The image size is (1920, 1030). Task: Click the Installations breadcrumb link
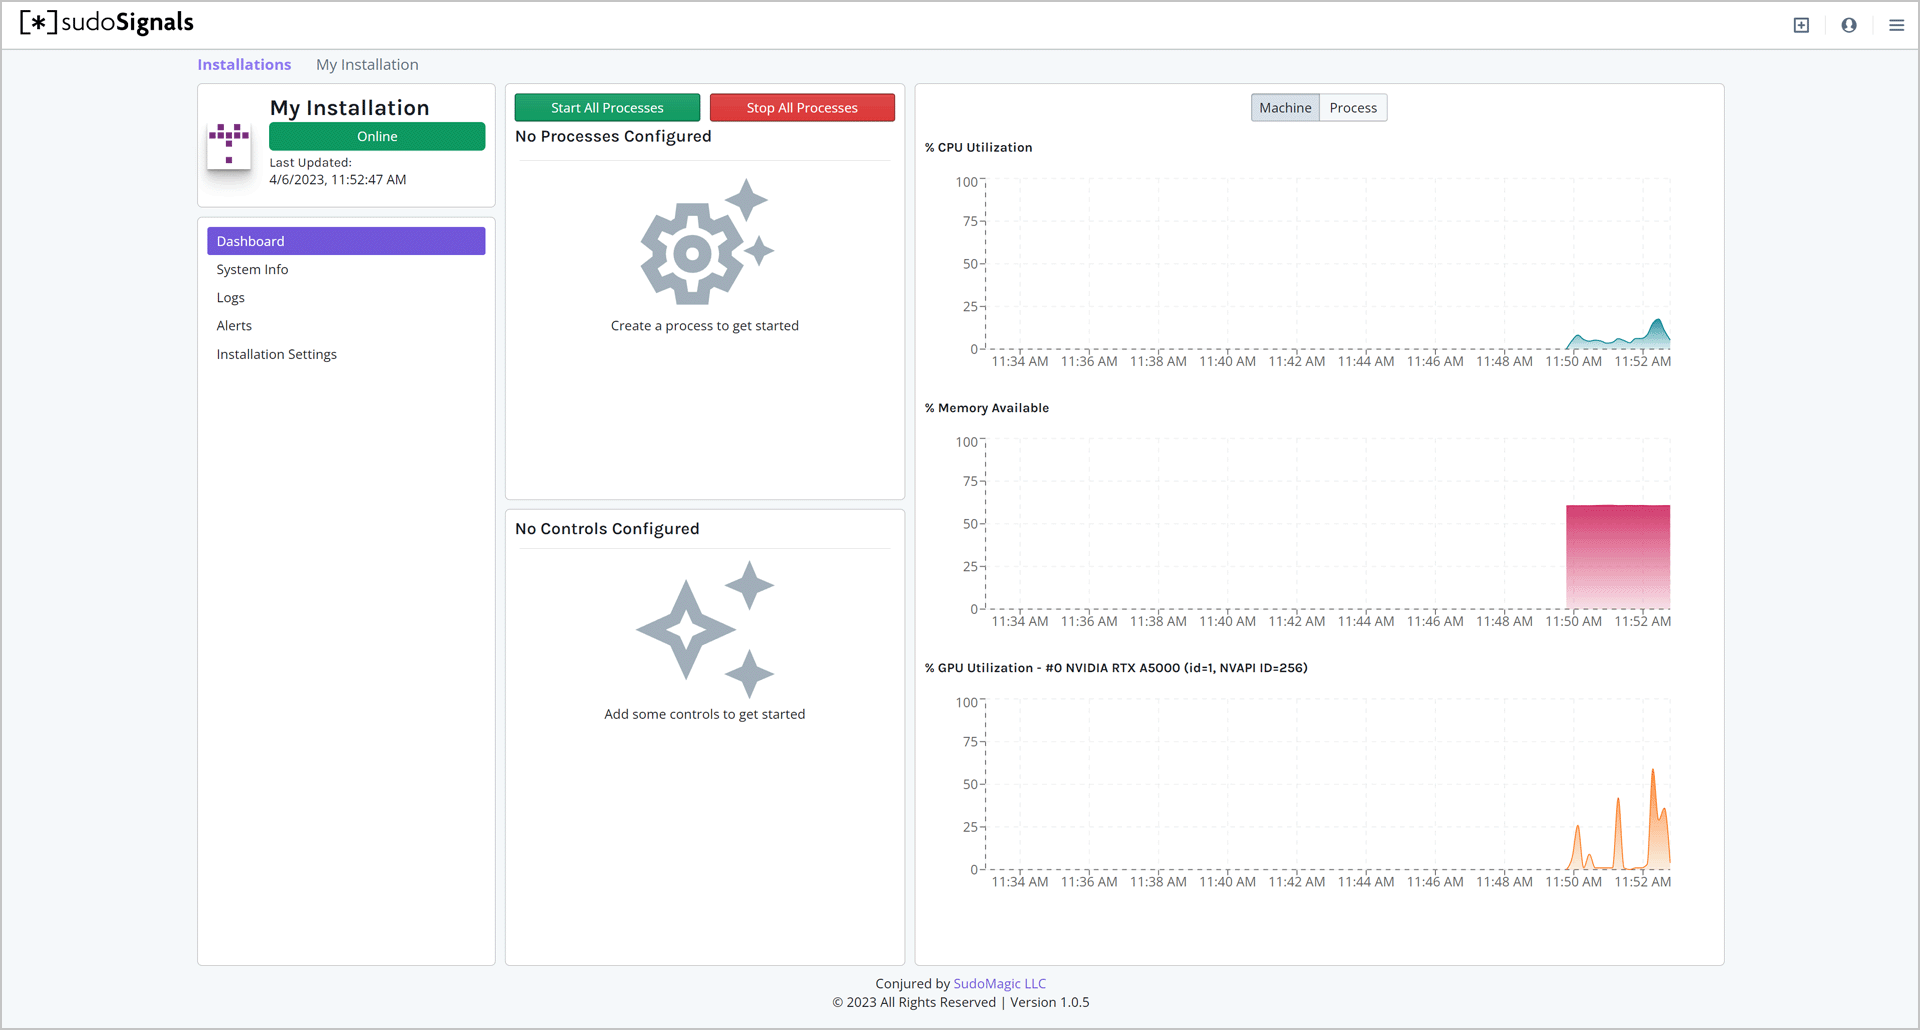tap(244, 65)
